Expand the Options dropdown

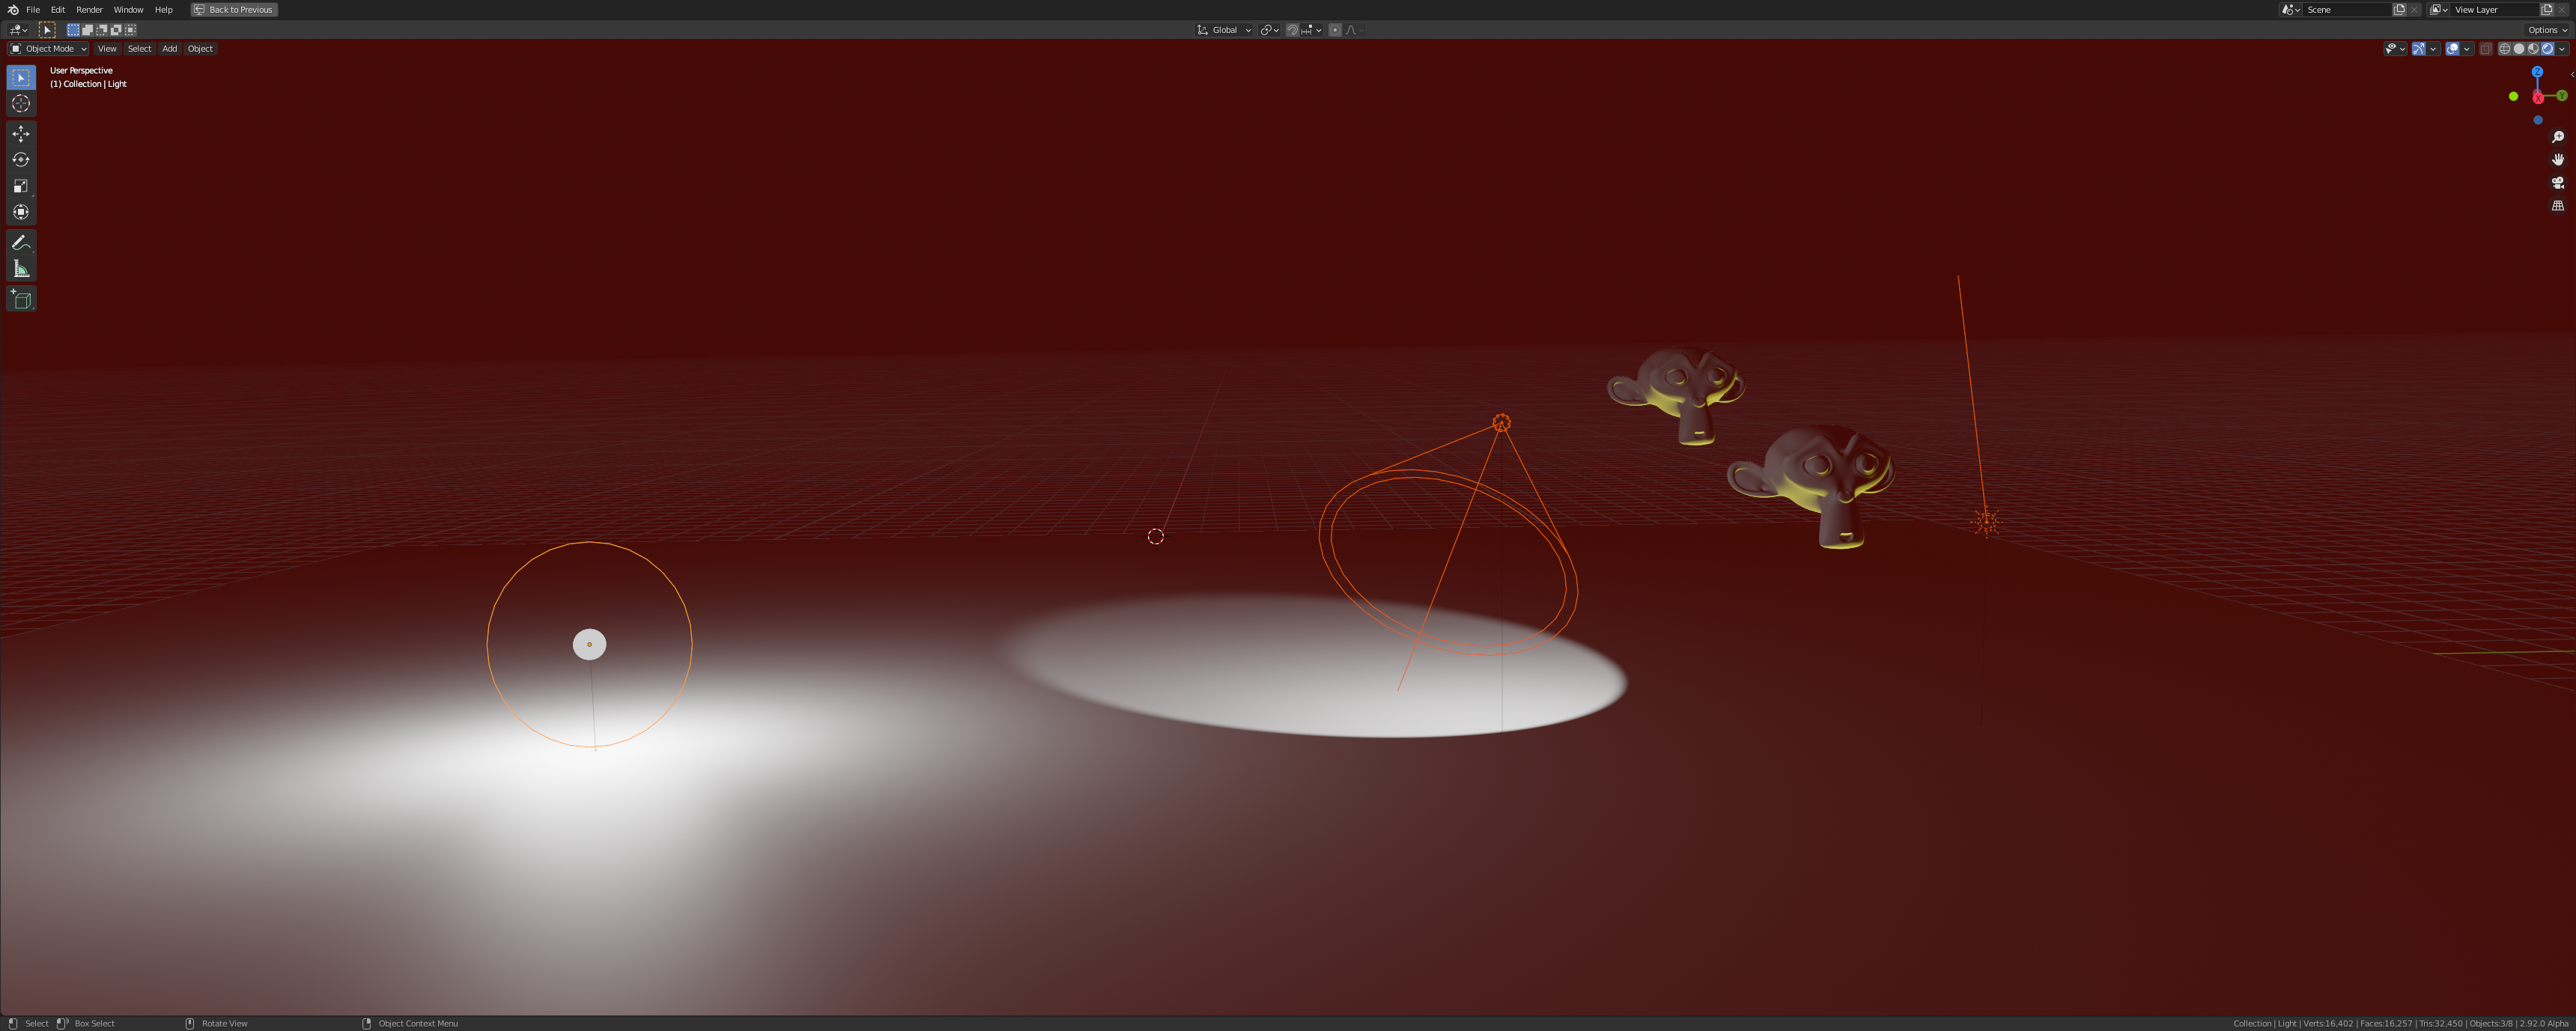(2546, 30)
